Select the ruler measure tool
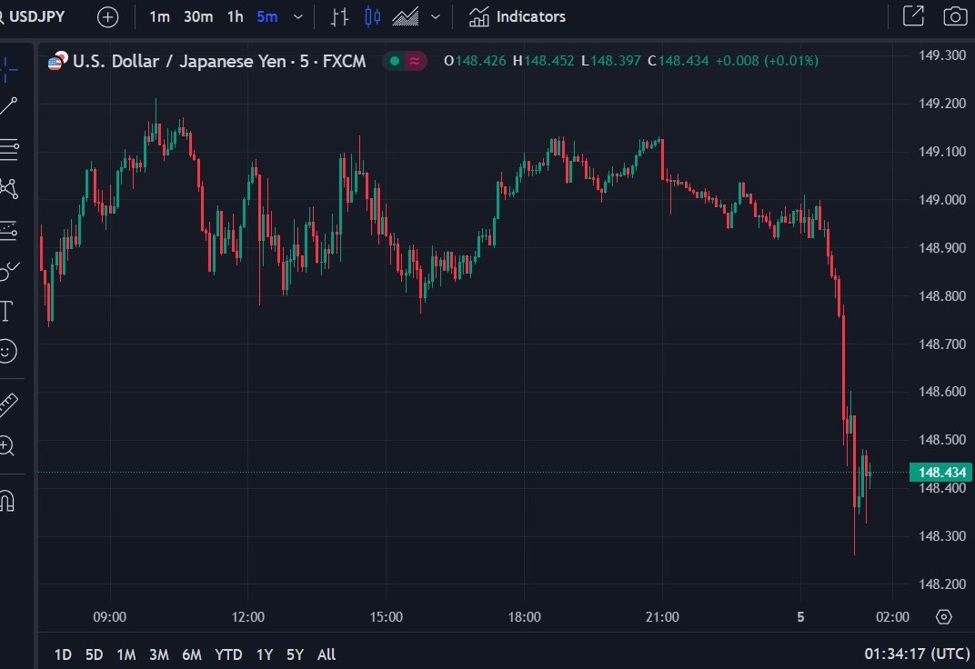The image size is (975, 669). click(x=8, y=405)
